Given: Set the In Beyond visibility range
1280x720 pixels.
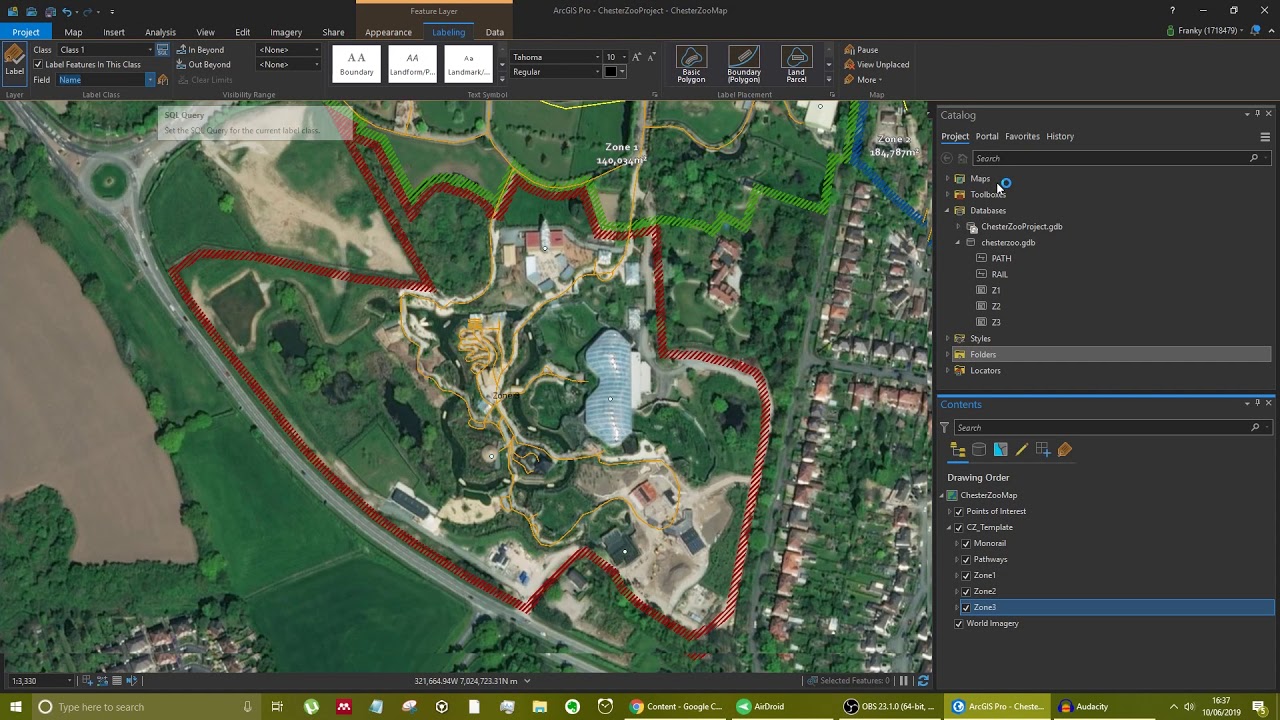Looking at the screenshot, I should [x=289, y=50].
